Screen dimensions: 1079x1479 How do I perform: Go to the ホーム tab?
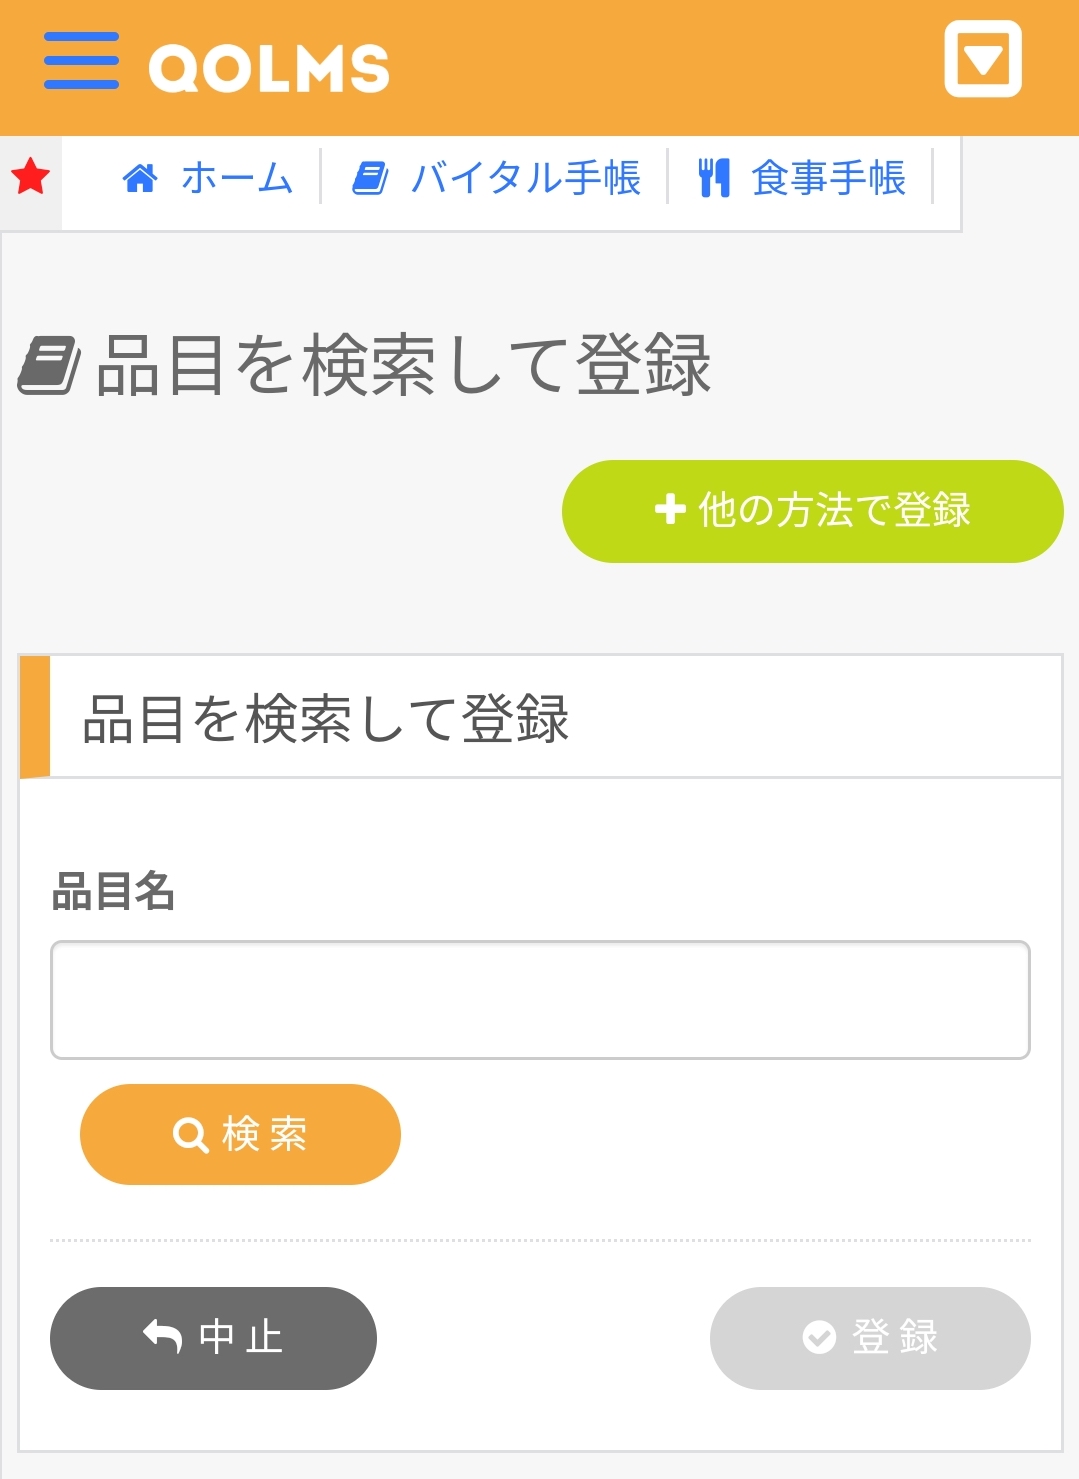(237, 179)
